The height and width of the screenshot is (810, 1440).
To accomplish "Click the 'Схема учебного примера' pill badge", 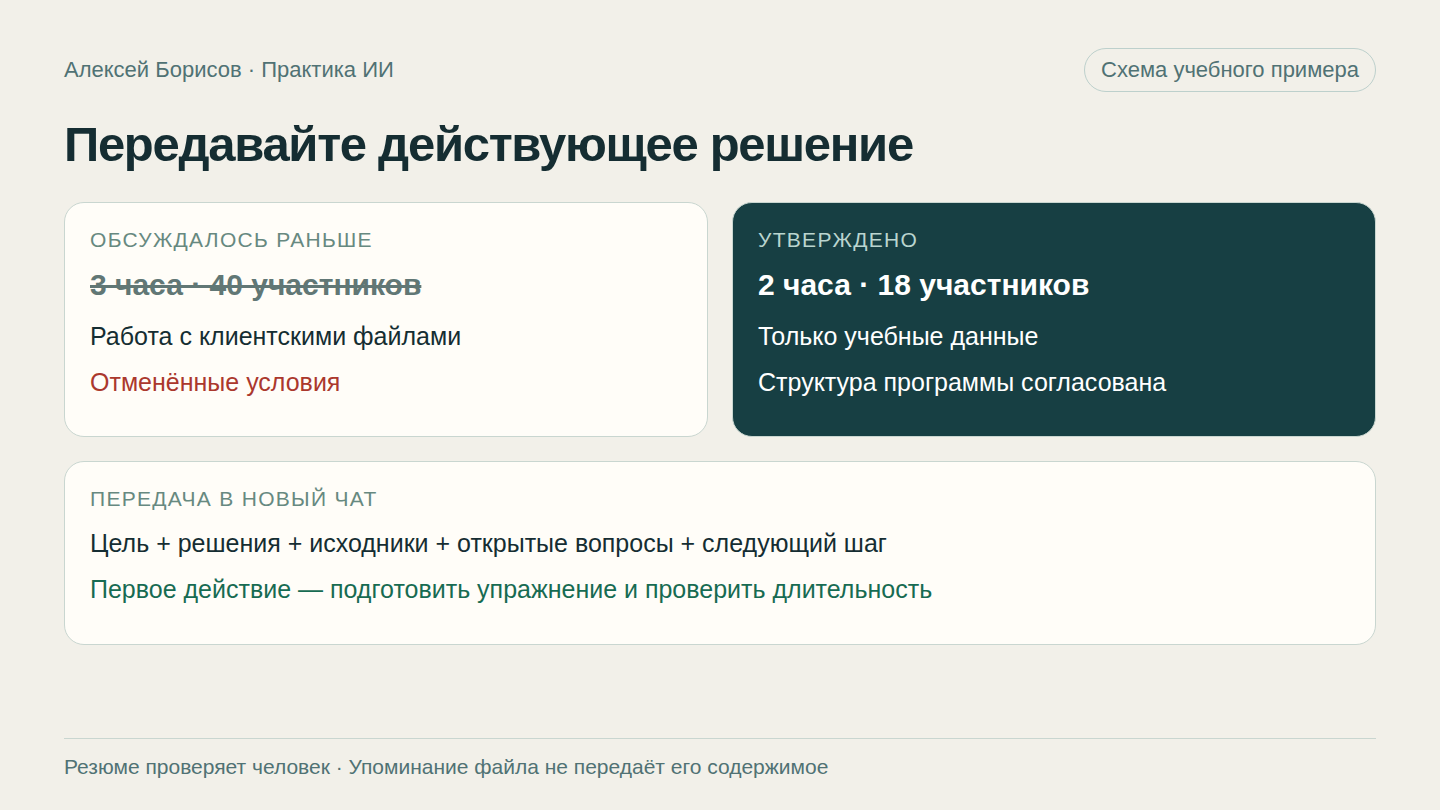I will tap(1229, 70).
